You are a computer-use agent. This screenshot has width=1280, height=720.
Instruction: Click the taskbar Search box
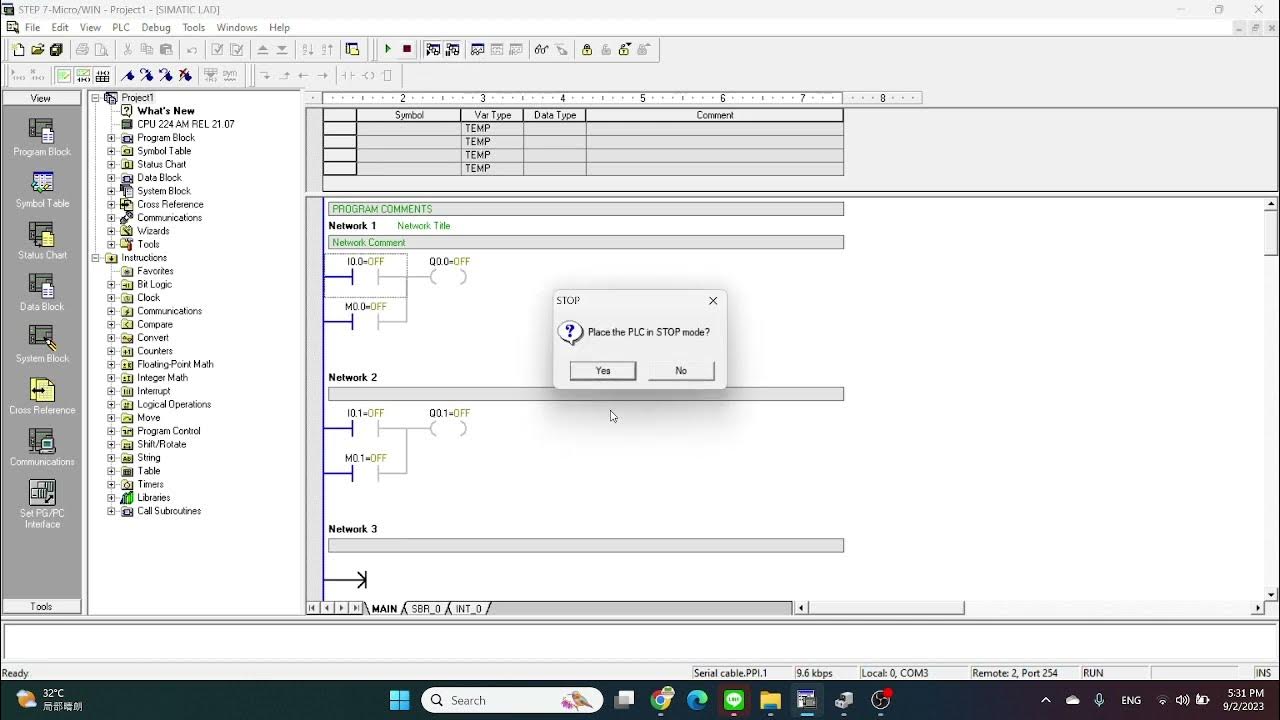click(x=512, y=700)
